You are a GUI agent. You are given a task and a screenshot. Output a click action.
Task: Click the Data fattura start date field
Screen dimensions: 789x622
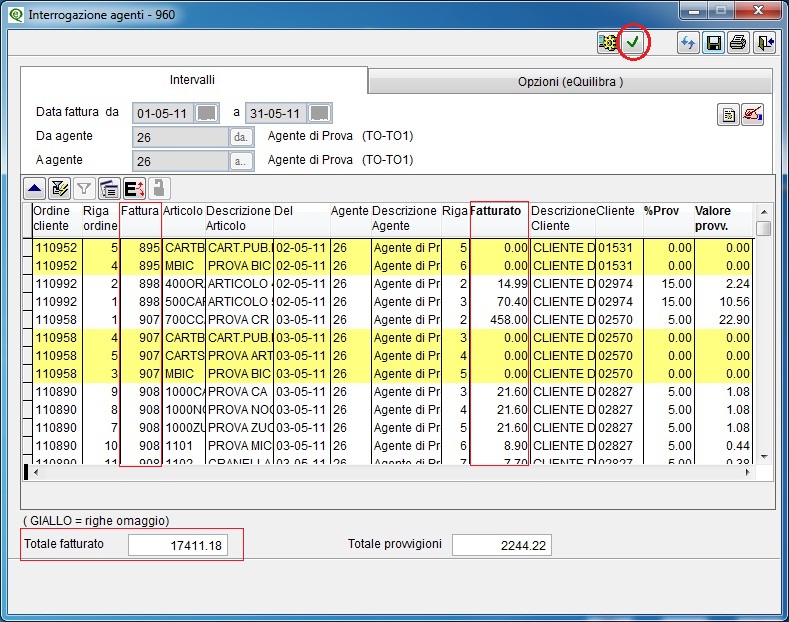pyautogui.click(x=163, y=113)
